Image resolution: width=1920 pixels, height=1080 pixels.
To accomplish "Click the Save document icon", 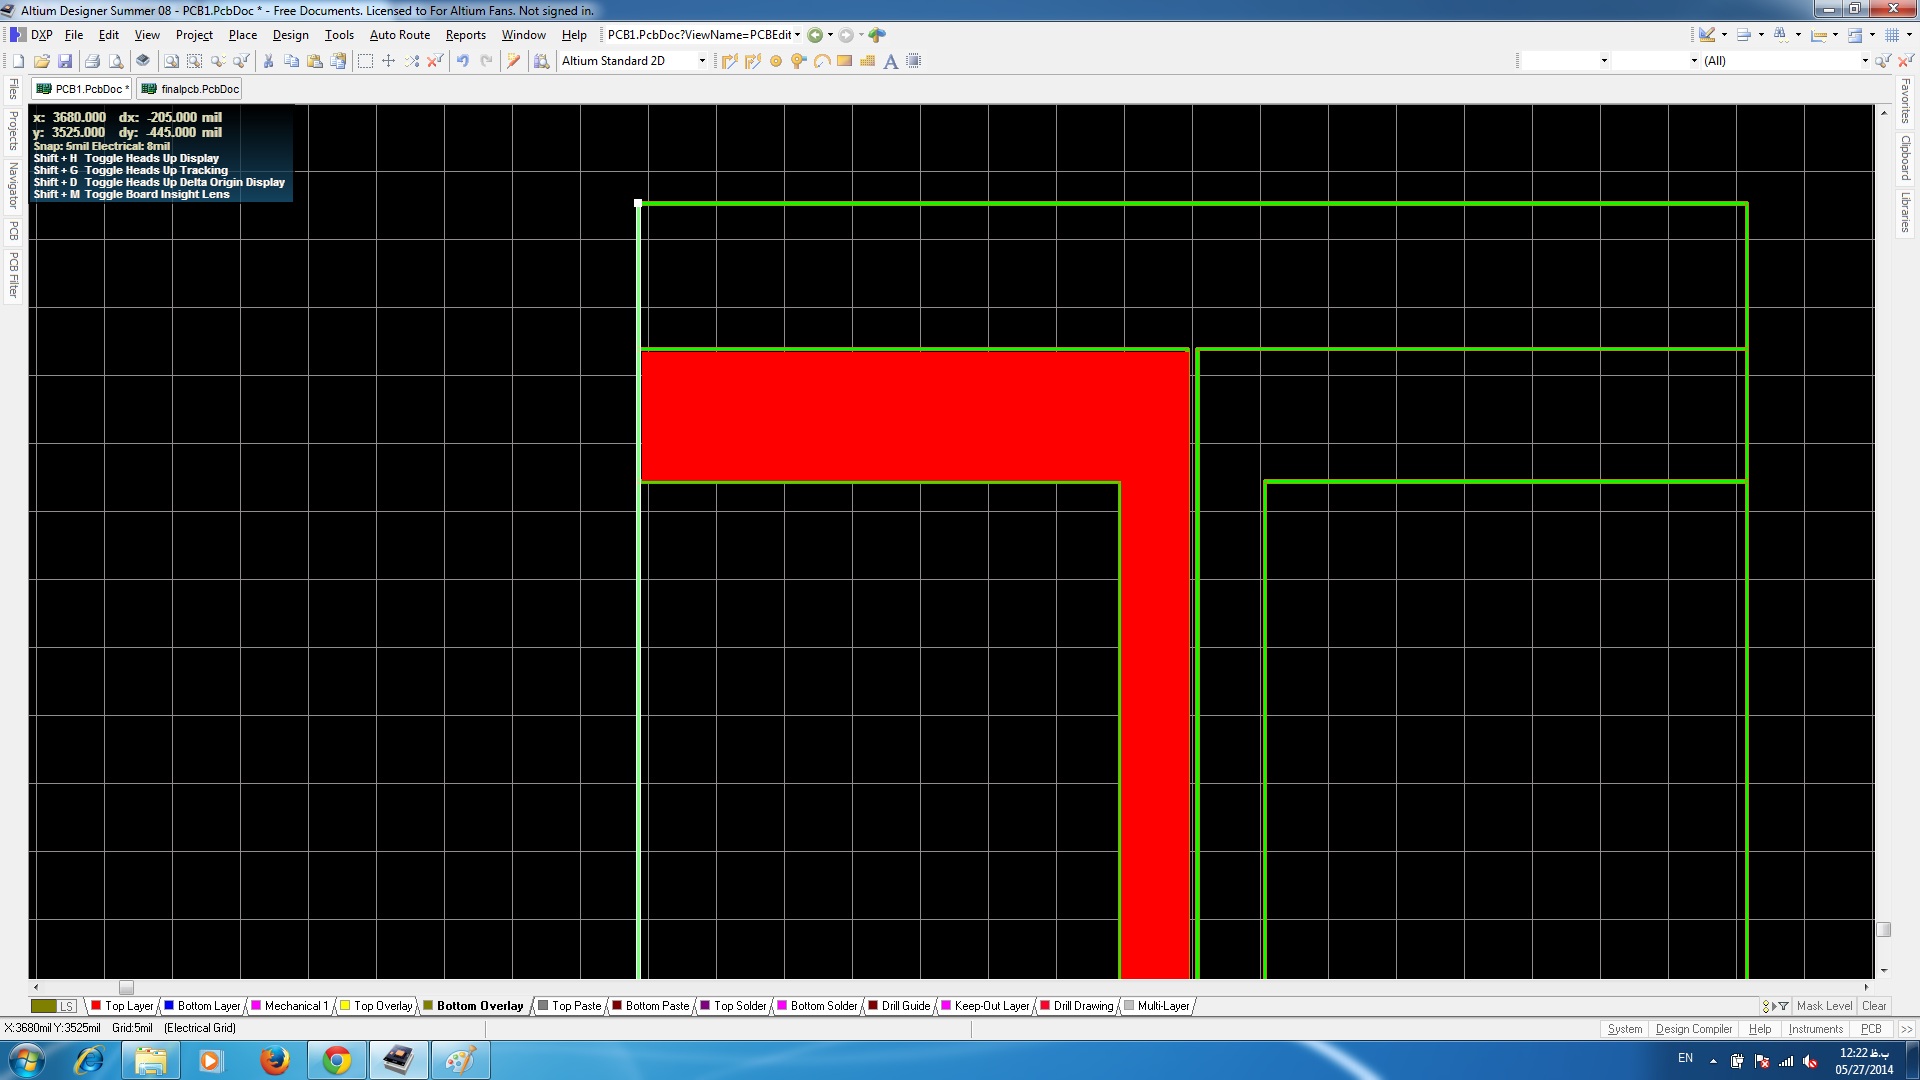I will [x=65, y=61].
